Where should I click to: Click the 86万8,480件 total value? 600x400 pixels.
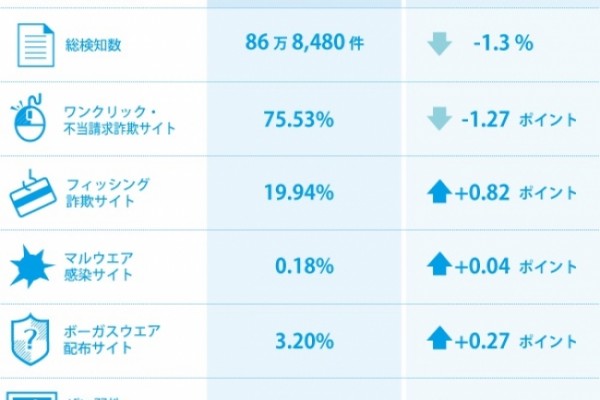pos(305,42)
